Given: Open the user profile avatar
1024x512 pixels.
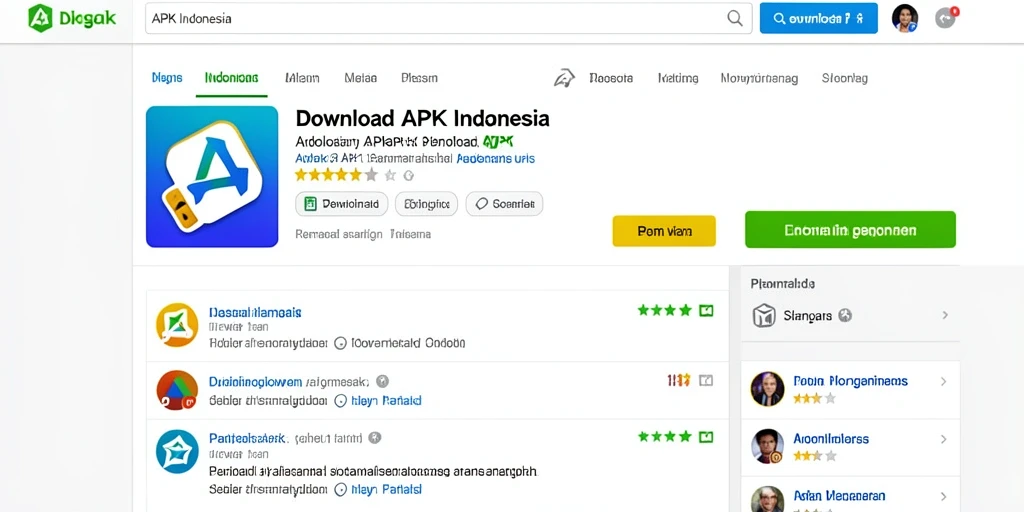Looking at the screenshot, I should pyautogui.click(x=904, y=18).
